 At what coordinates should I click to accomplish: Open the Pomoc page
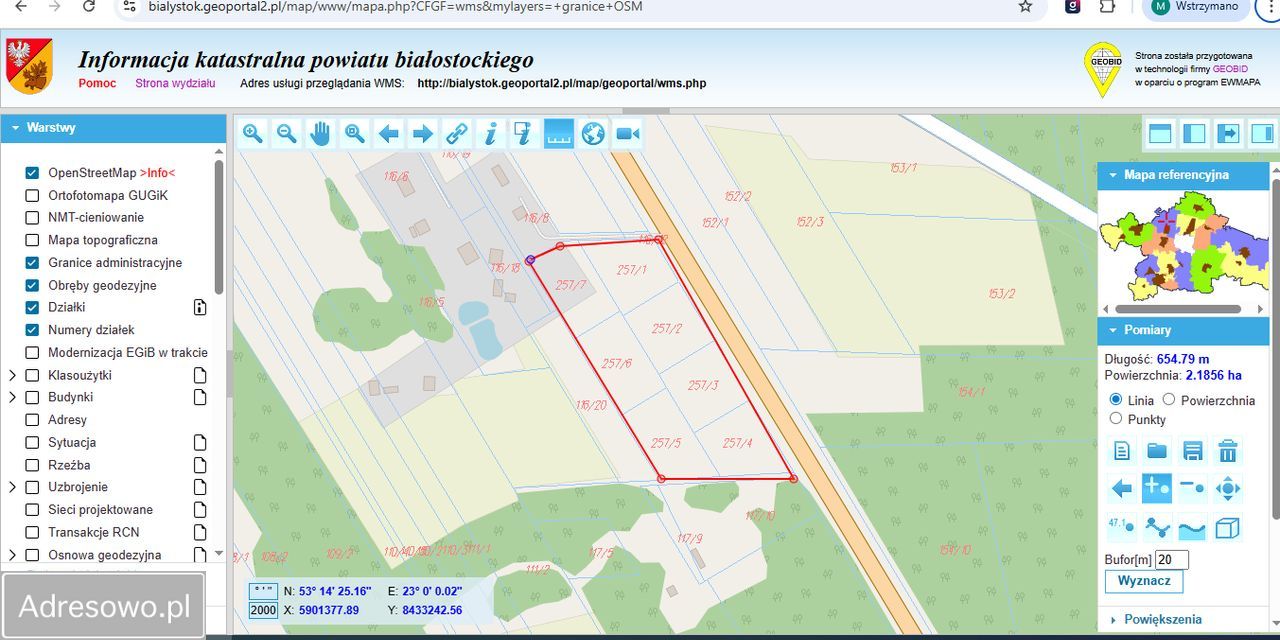tap(97, 83)
